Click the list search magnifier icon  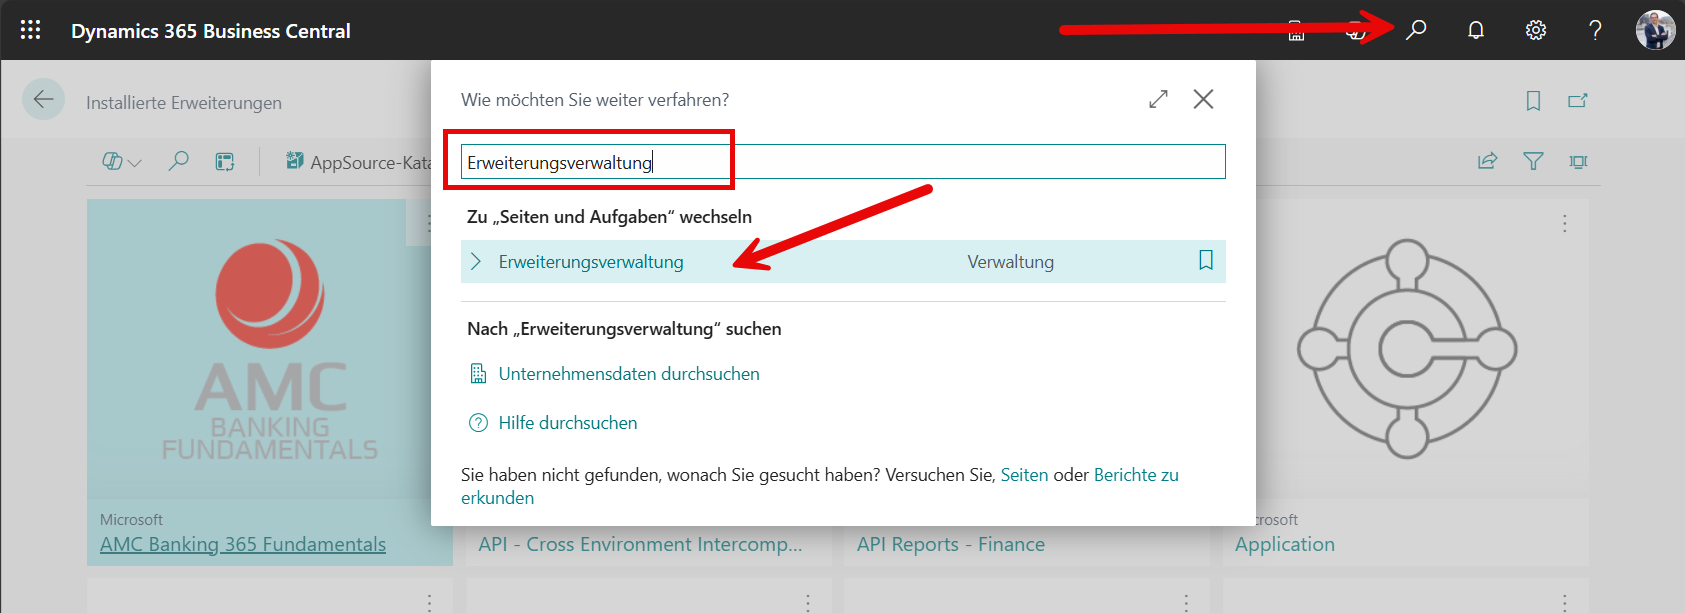(179, 161)
